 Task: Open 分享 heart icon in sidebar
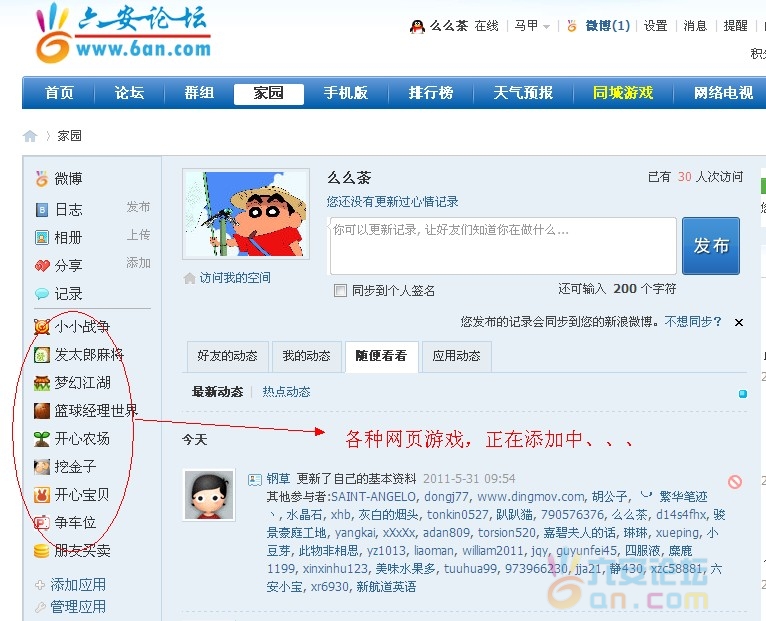coord(41,266)
